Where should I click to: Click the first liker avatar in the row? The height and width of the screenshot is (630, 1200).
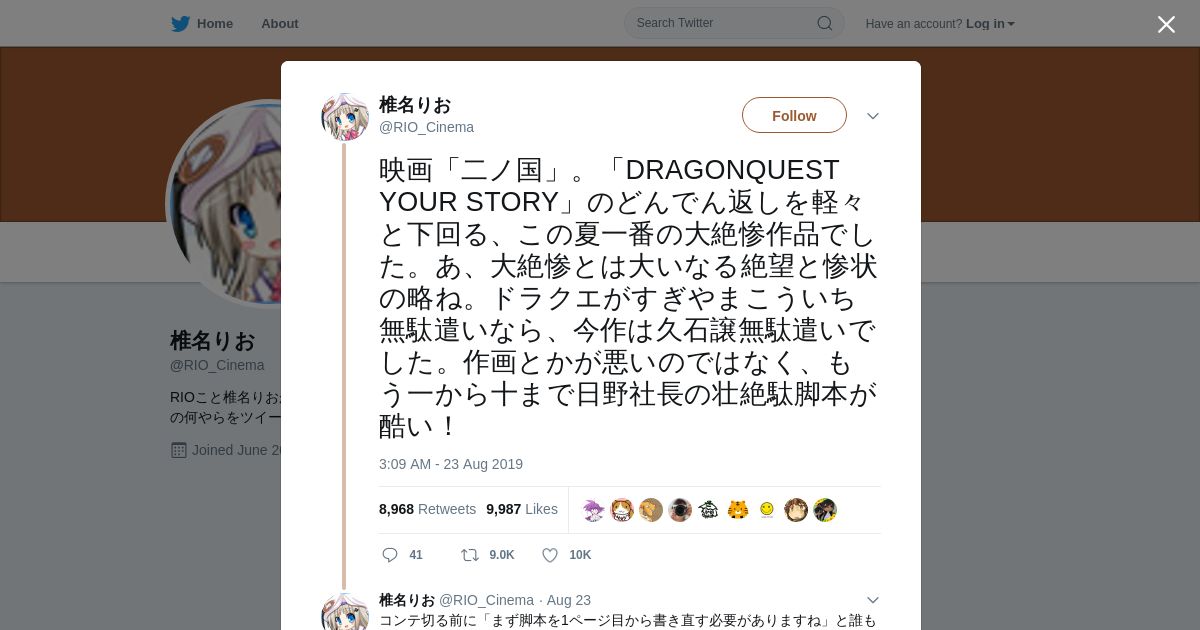594,510
